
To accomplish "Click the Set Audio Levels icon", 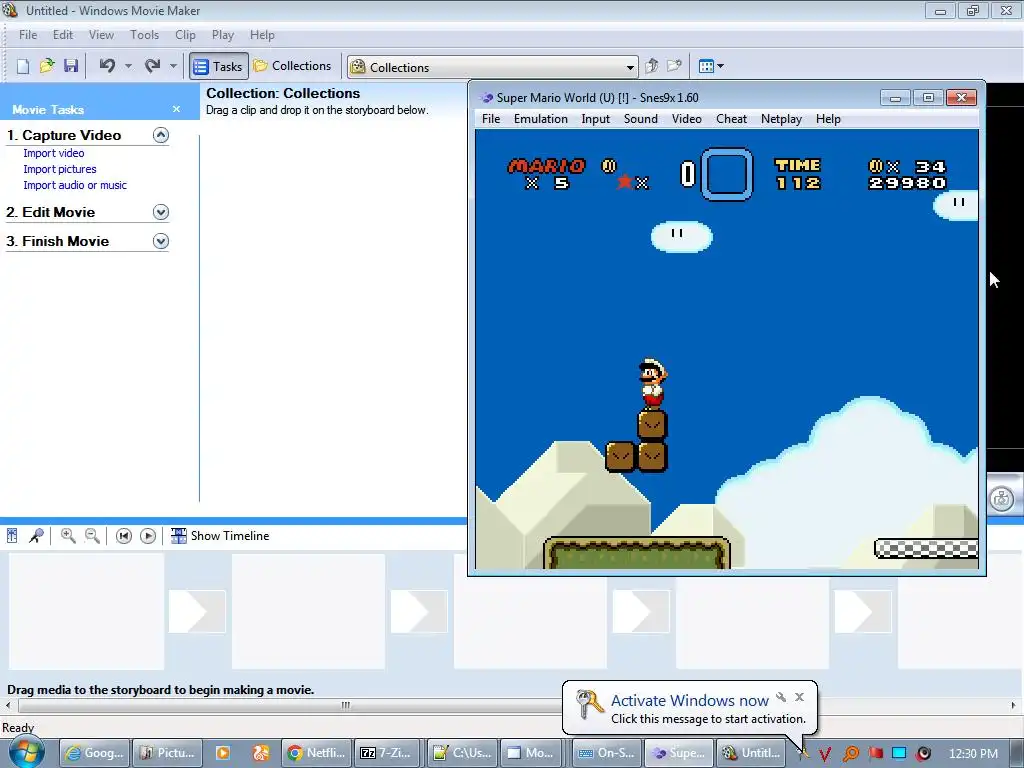I will 12,536.
